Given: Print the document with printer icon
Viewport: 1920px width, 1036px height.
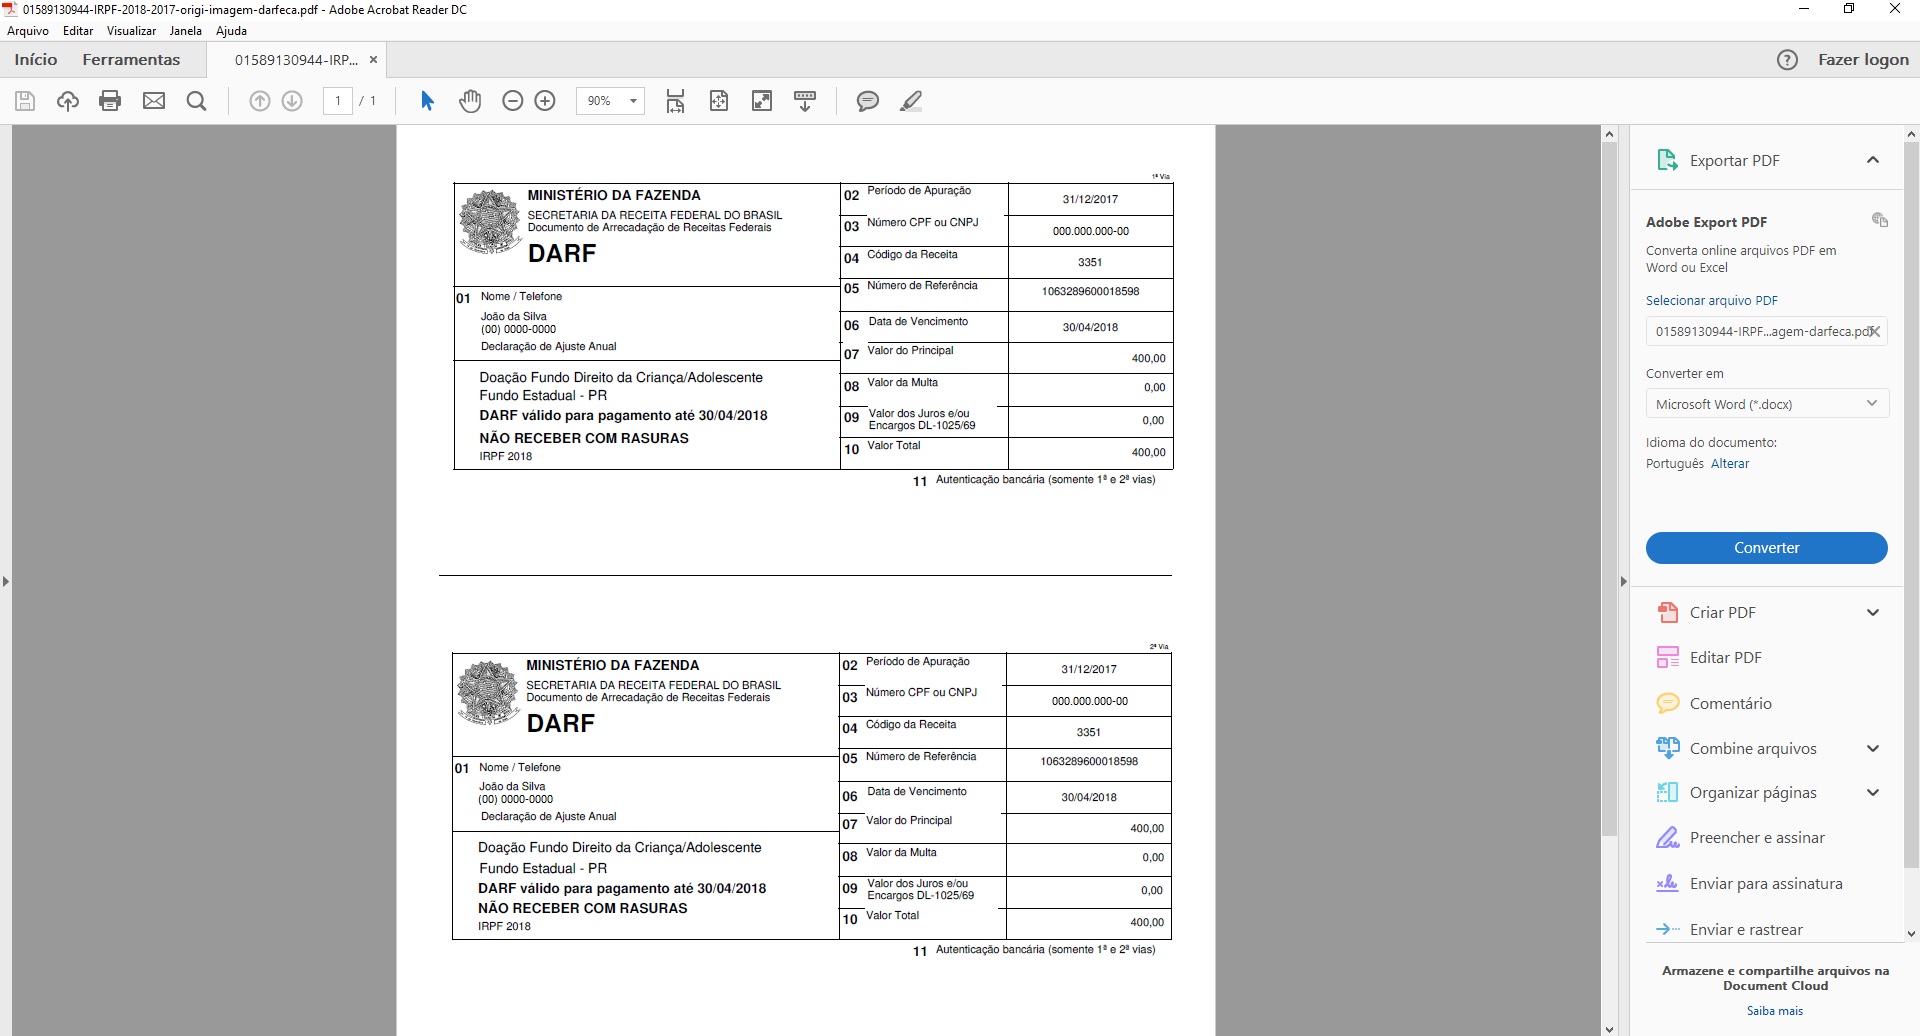Looking at the screenshot, I should click(x=110, y=101).
